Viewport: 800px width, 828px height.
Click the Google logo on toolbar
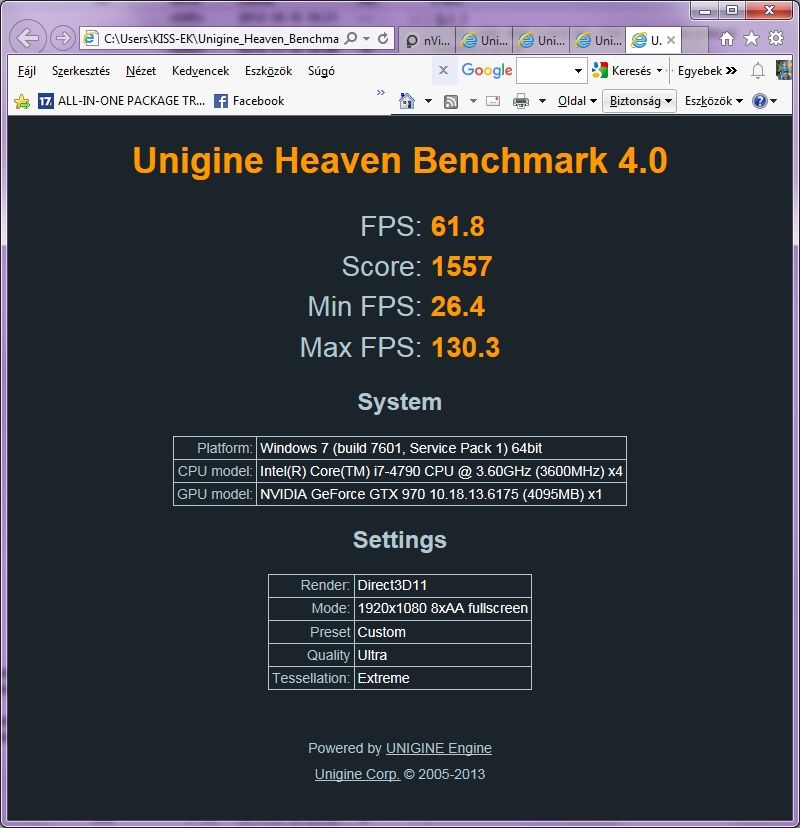(487, 70)
